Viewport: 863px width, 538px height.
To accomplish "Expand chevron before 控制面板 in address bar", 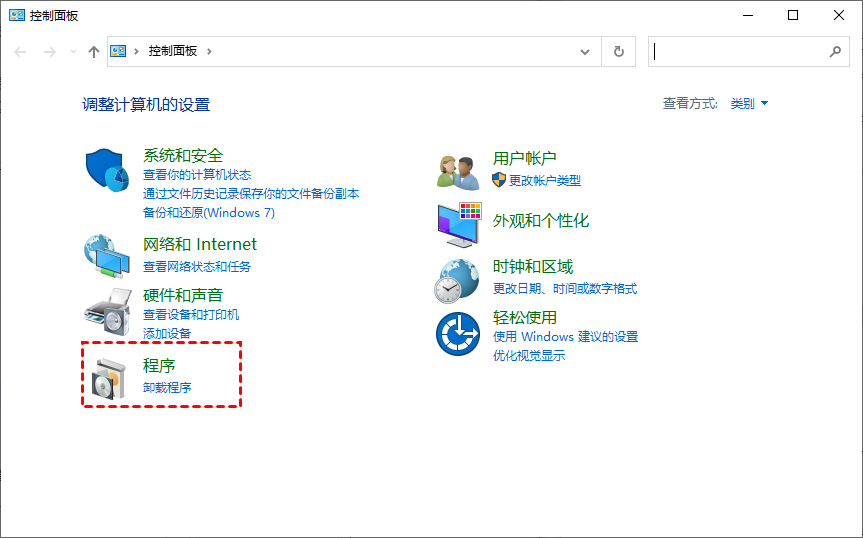I will [136, 51].
